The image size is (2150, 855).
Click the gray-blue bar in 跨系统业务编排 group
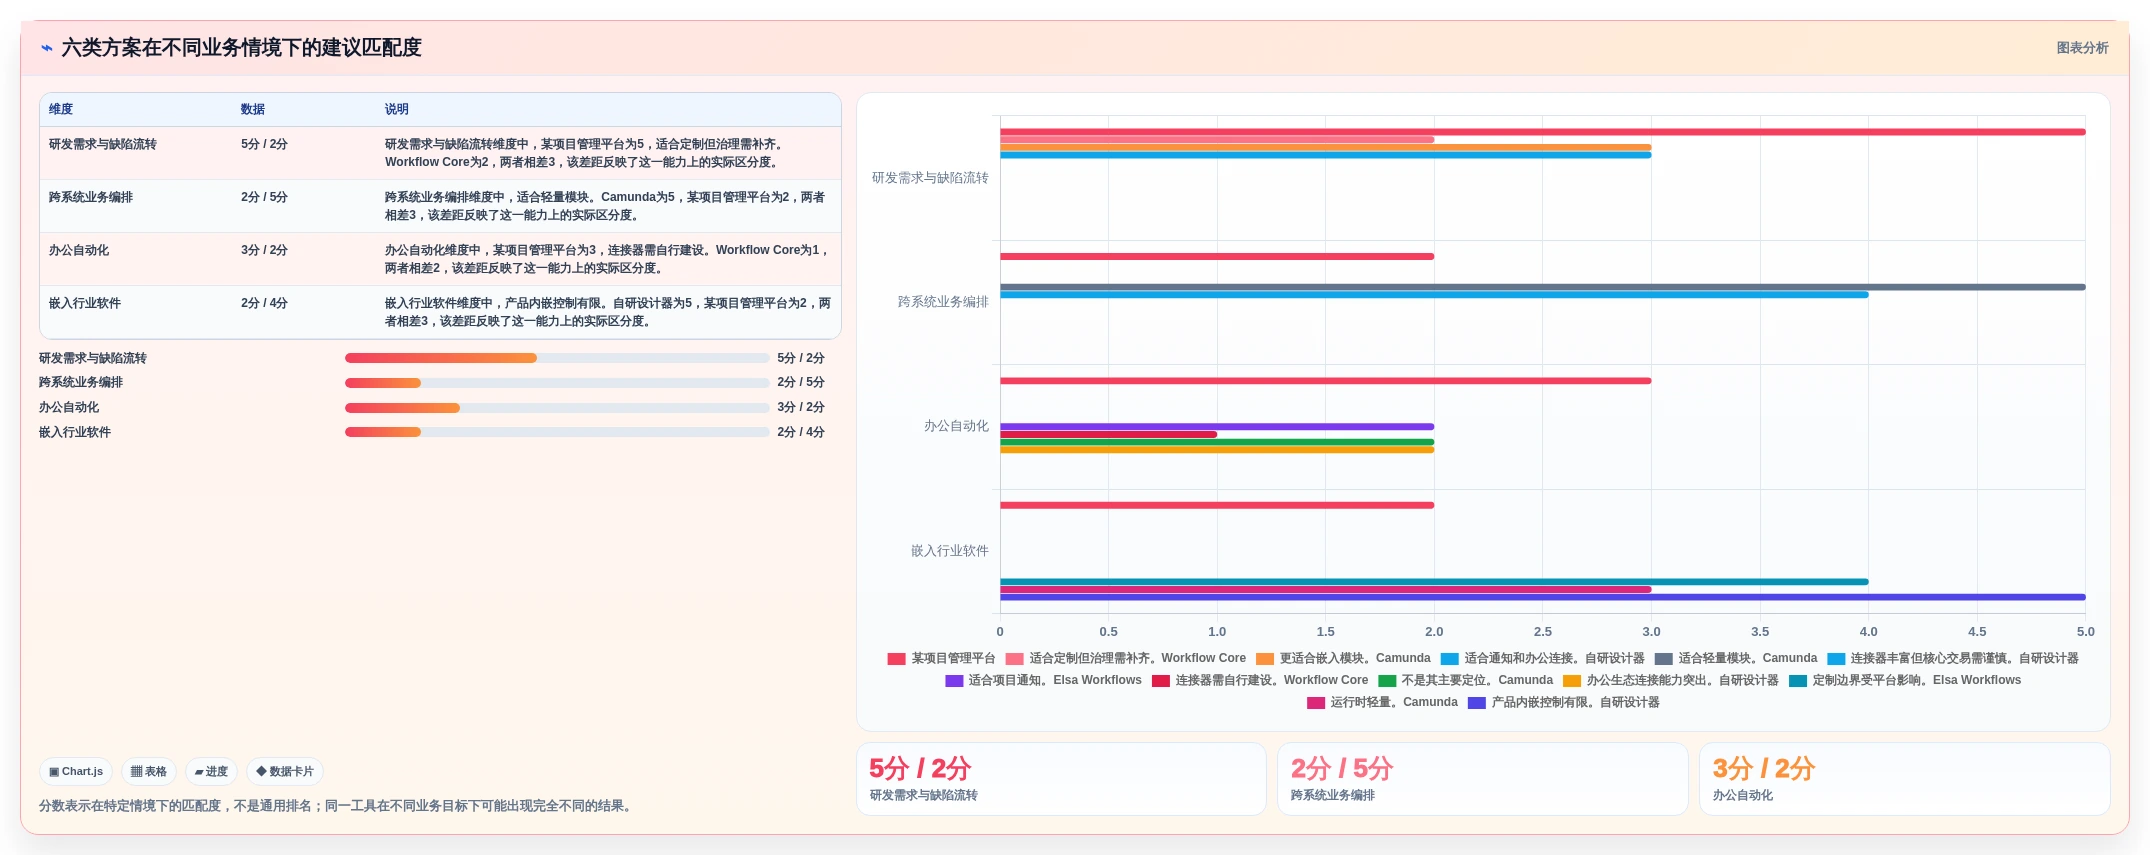[1542, 287]
